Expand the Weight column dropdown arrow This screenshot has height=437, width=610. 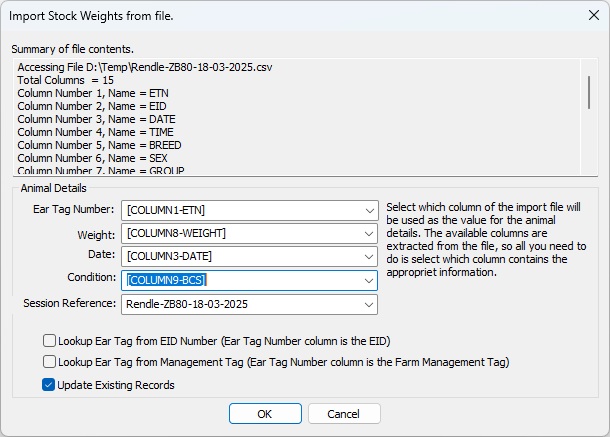coord(369,233)
